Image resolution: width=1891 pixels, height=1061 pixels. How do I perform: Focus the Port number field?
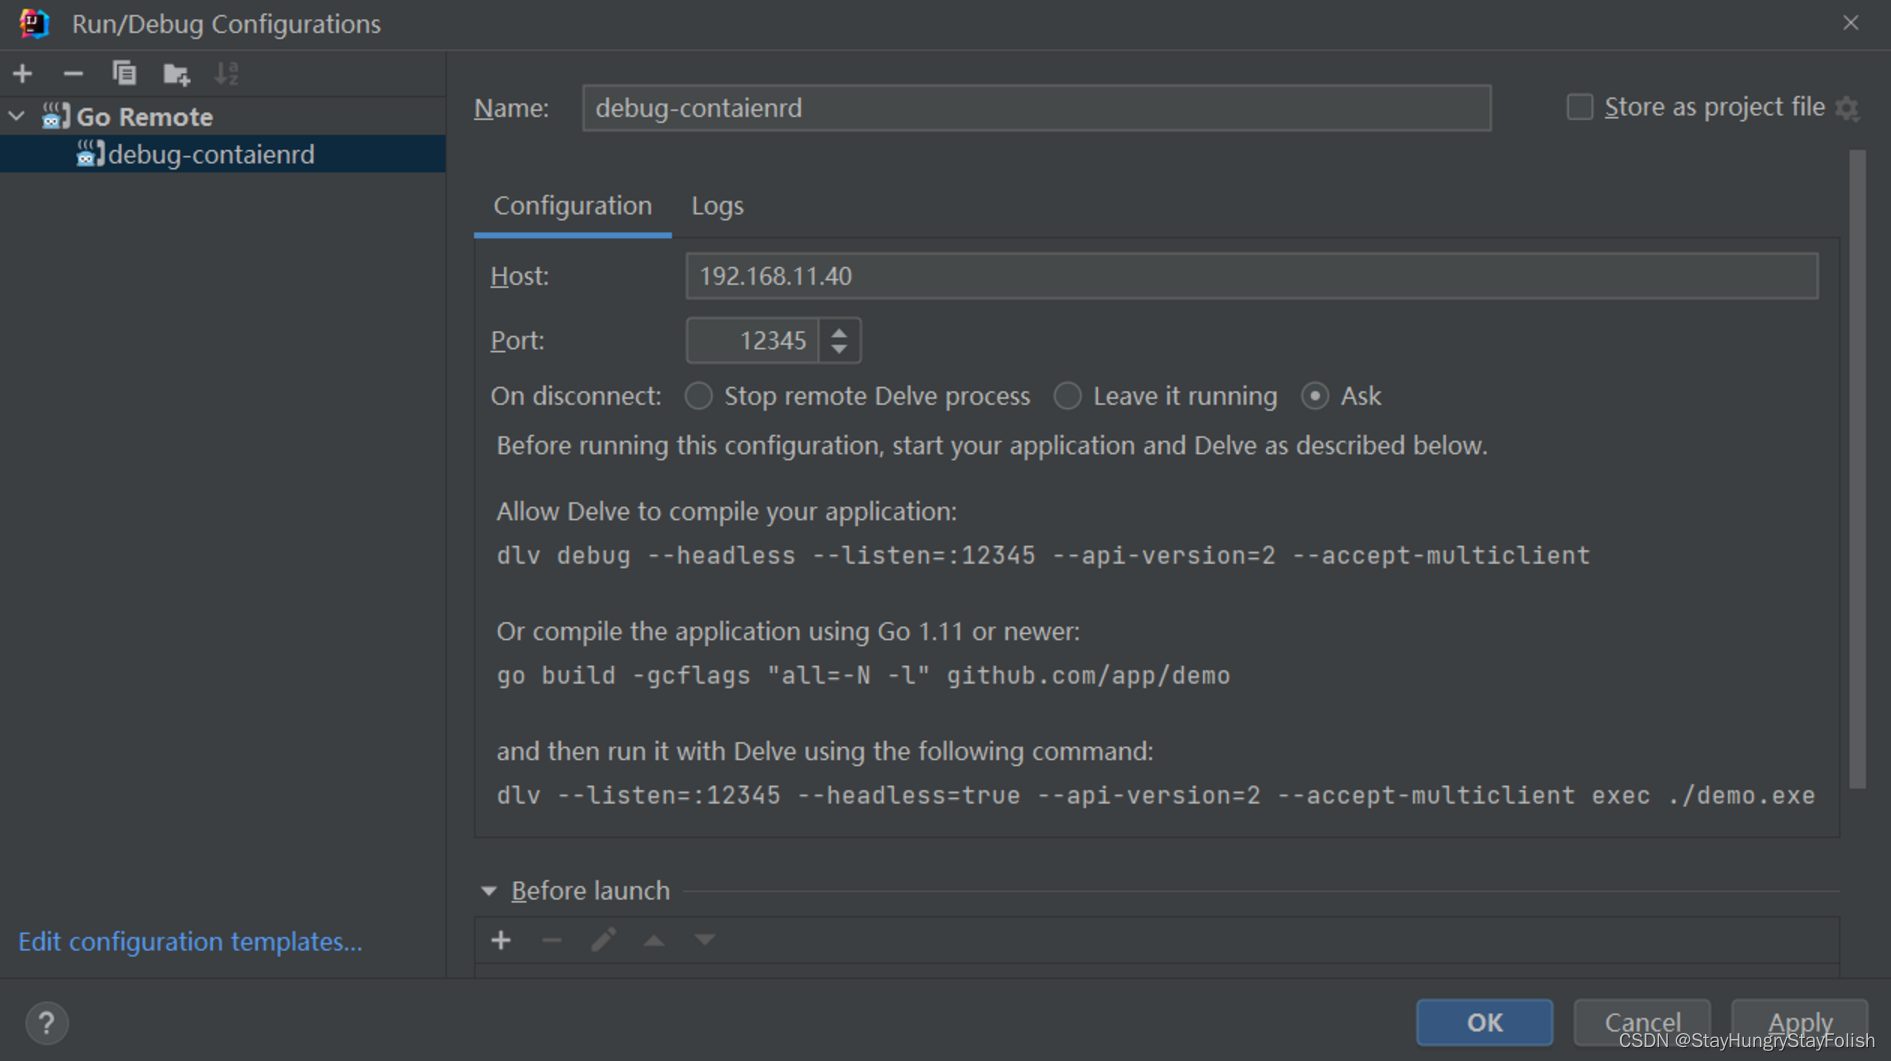(752, 340)
